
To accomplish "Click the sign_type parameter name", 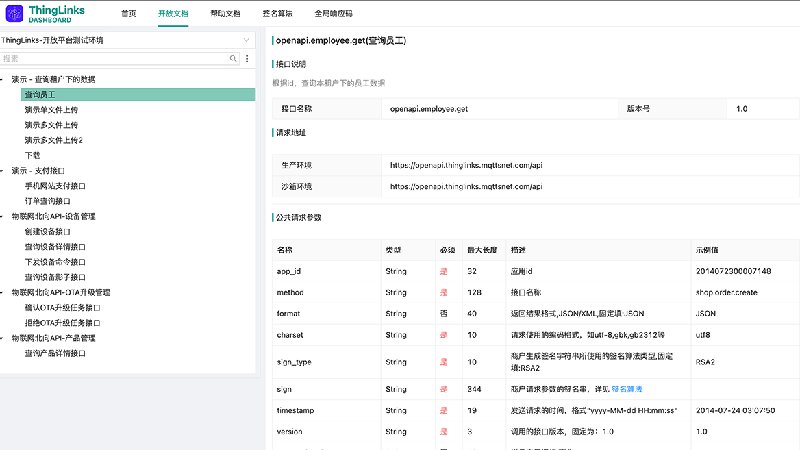I will pyautogui.click(x=294, y=362).
